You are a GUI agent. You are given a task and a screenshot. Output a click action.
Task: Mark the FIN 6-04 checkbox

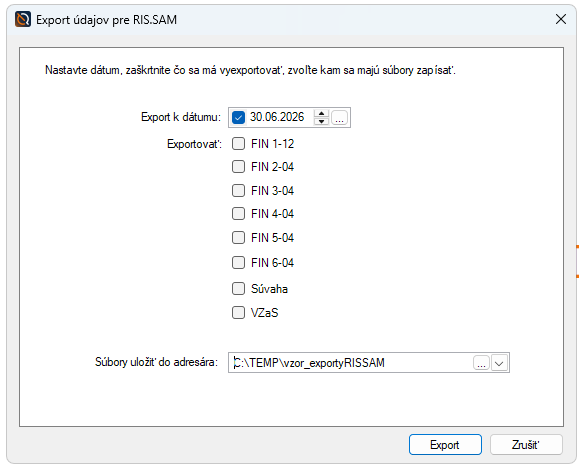238,263
